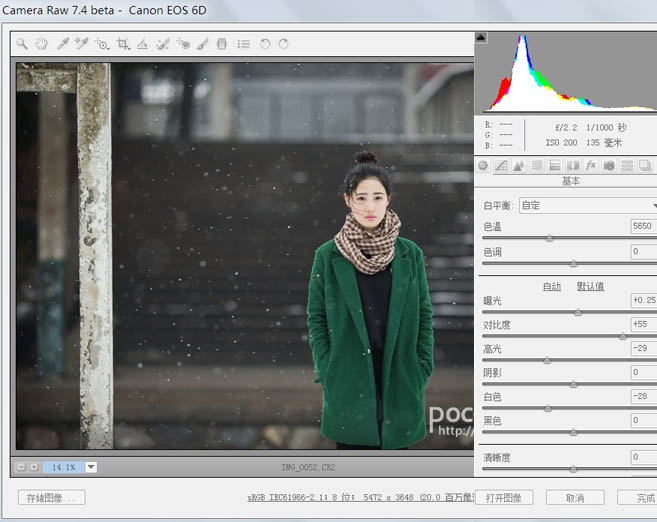The image size is (657, 522).
Task: Toggle shadow clipping warning in histogram
Action: point(481,38)
